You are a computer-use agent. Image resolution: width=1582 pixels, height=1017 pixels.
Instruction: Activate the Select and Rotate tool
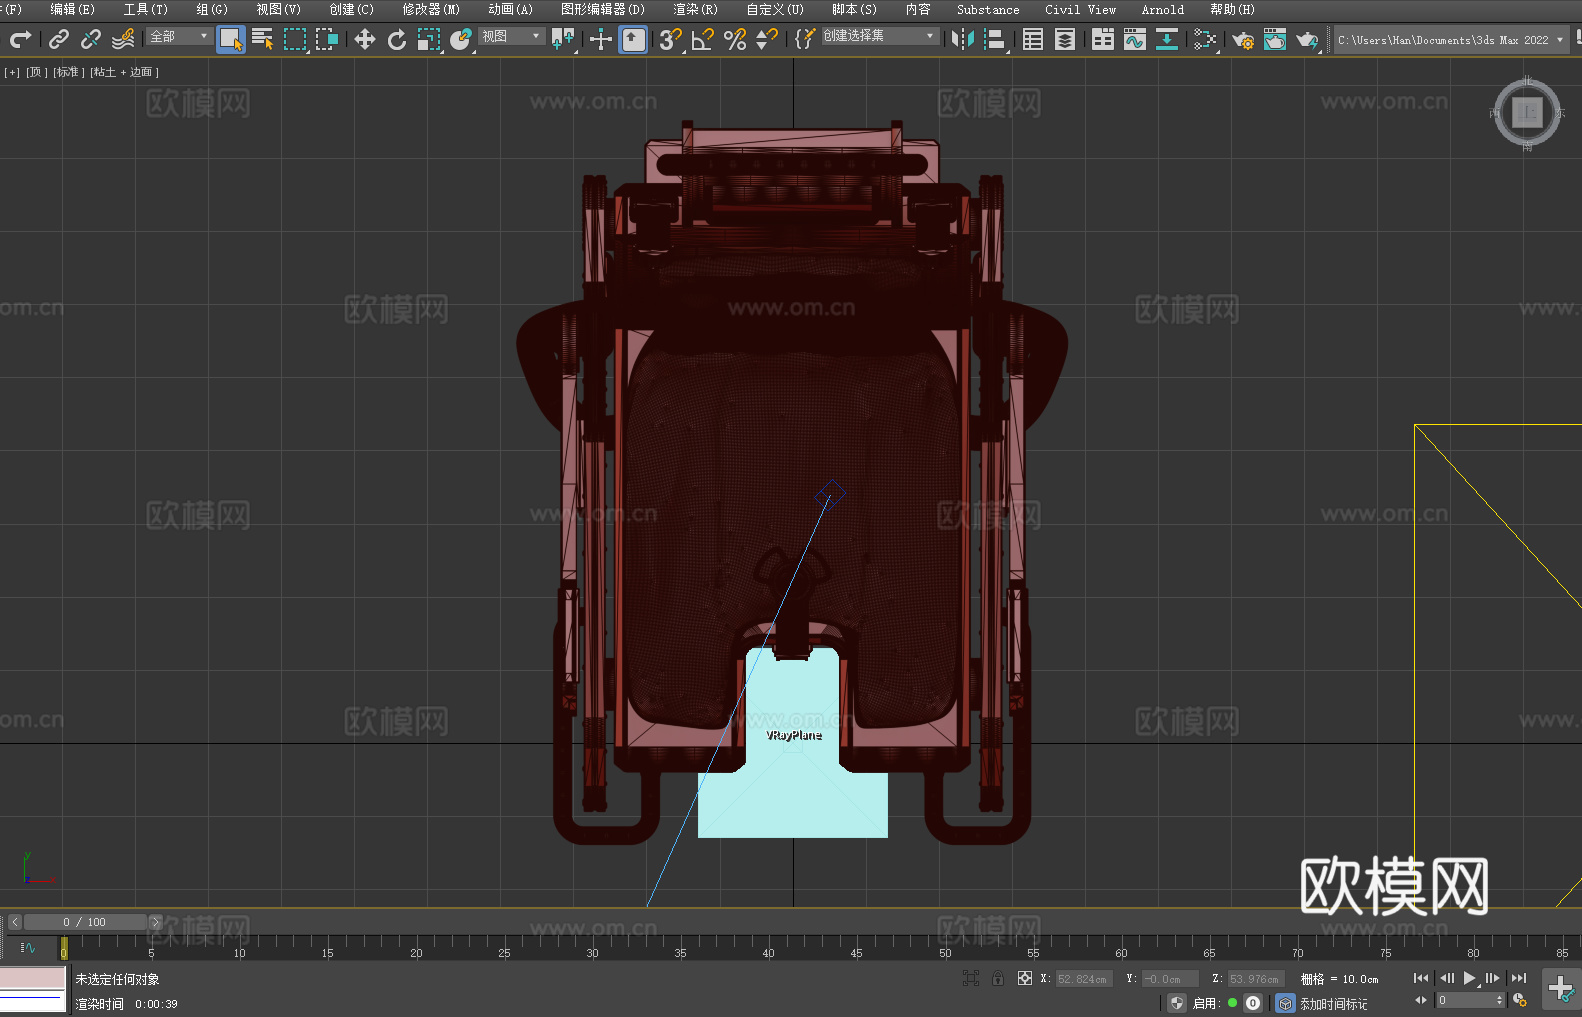click(x=397, y=39)
